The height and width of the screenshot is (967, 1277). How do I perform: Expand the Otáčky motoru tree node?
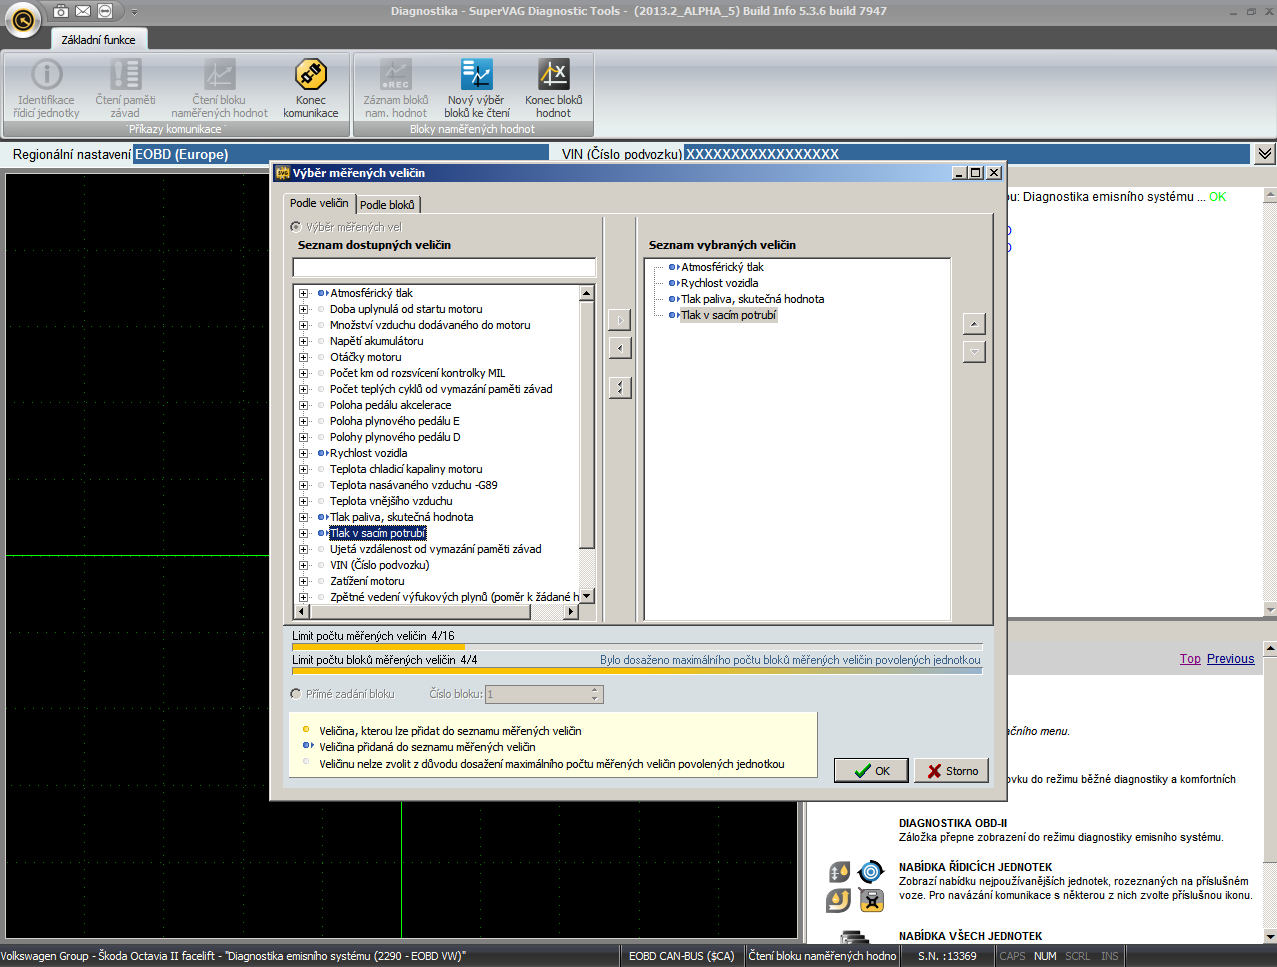pyautogui.click(x=303, y=357)
